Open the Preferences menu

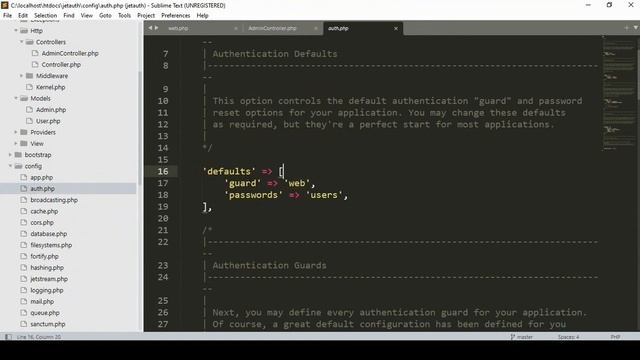176,16
